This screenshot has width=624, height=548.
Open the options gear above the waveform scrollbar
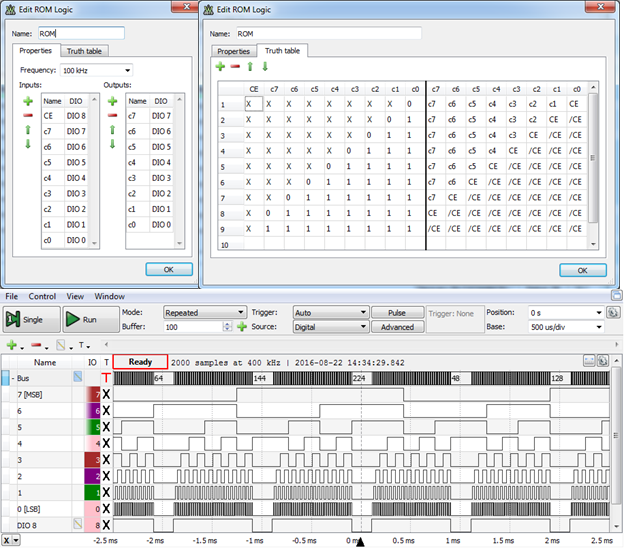(x=603, y=361)
